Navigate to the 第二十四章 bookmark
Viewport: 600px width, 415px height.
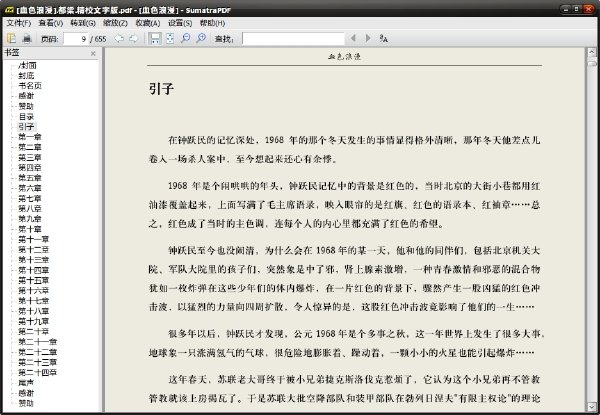point(38,372)
